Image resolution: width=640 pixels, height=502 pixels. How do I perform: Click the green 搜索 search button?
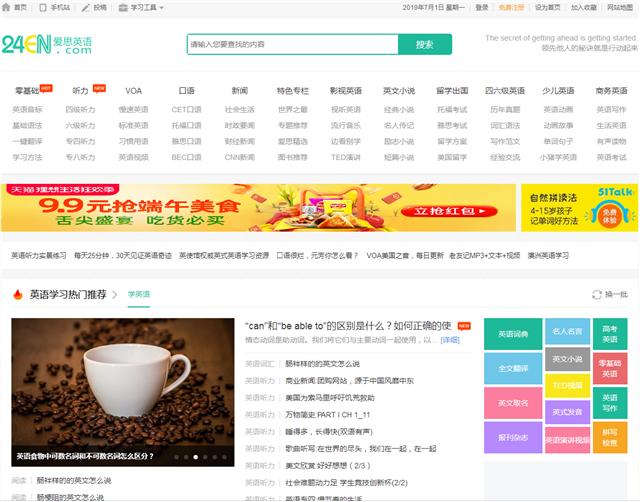click(424, 44)
